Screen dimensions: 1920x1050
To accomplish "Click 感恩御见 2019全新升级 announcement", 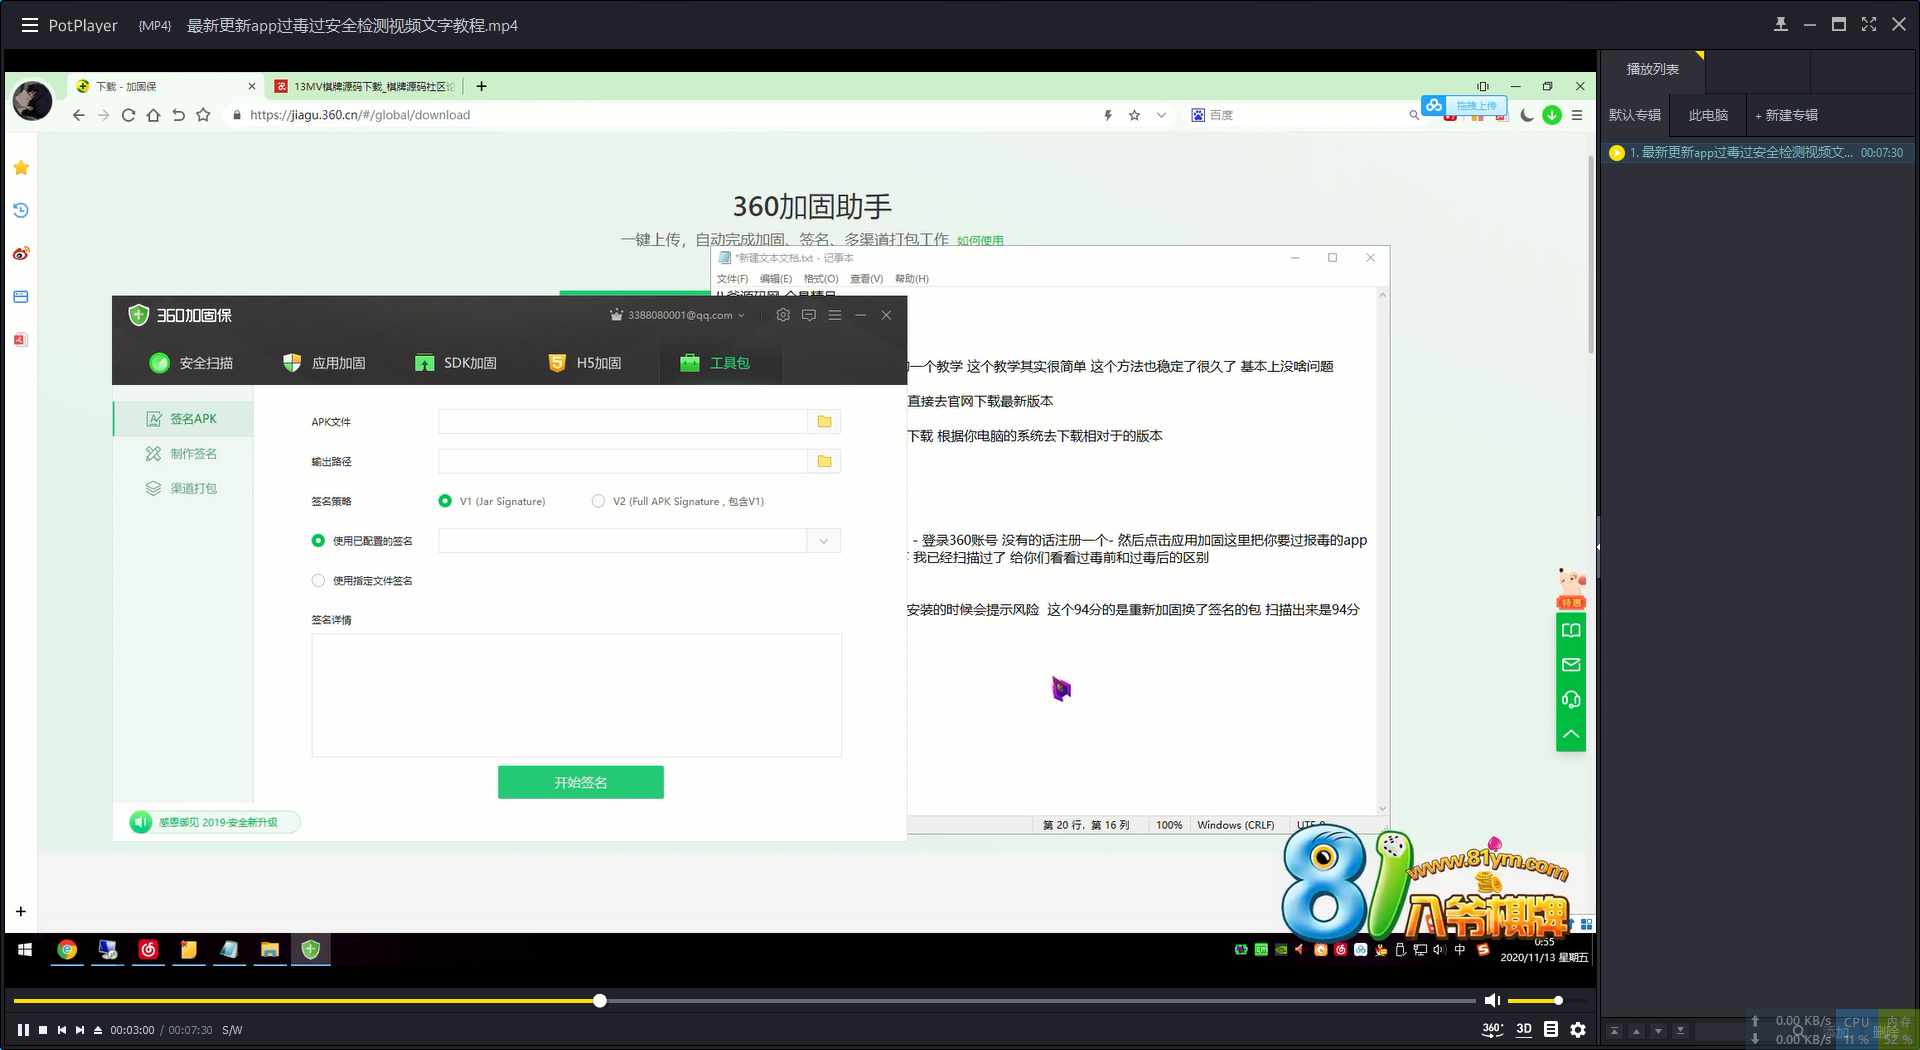I will click(x=215, y=822).
